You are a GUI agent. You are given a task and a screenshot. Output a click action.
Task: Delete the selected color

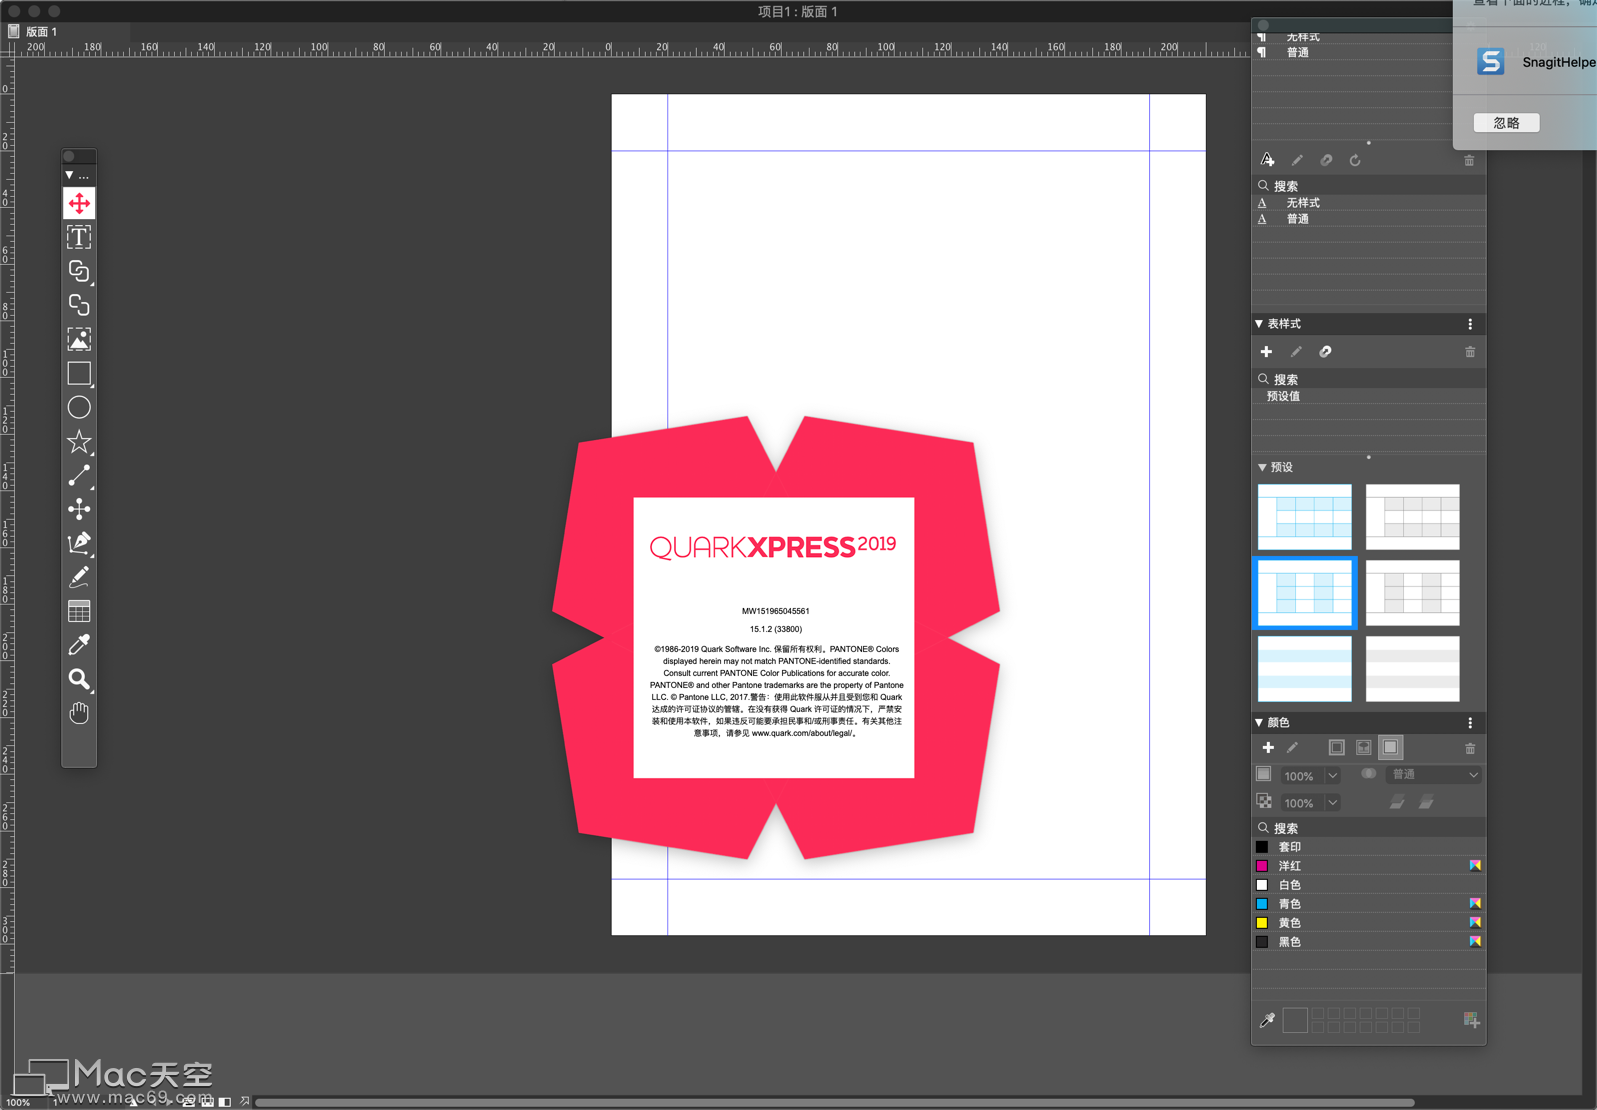pos(1470,748)
